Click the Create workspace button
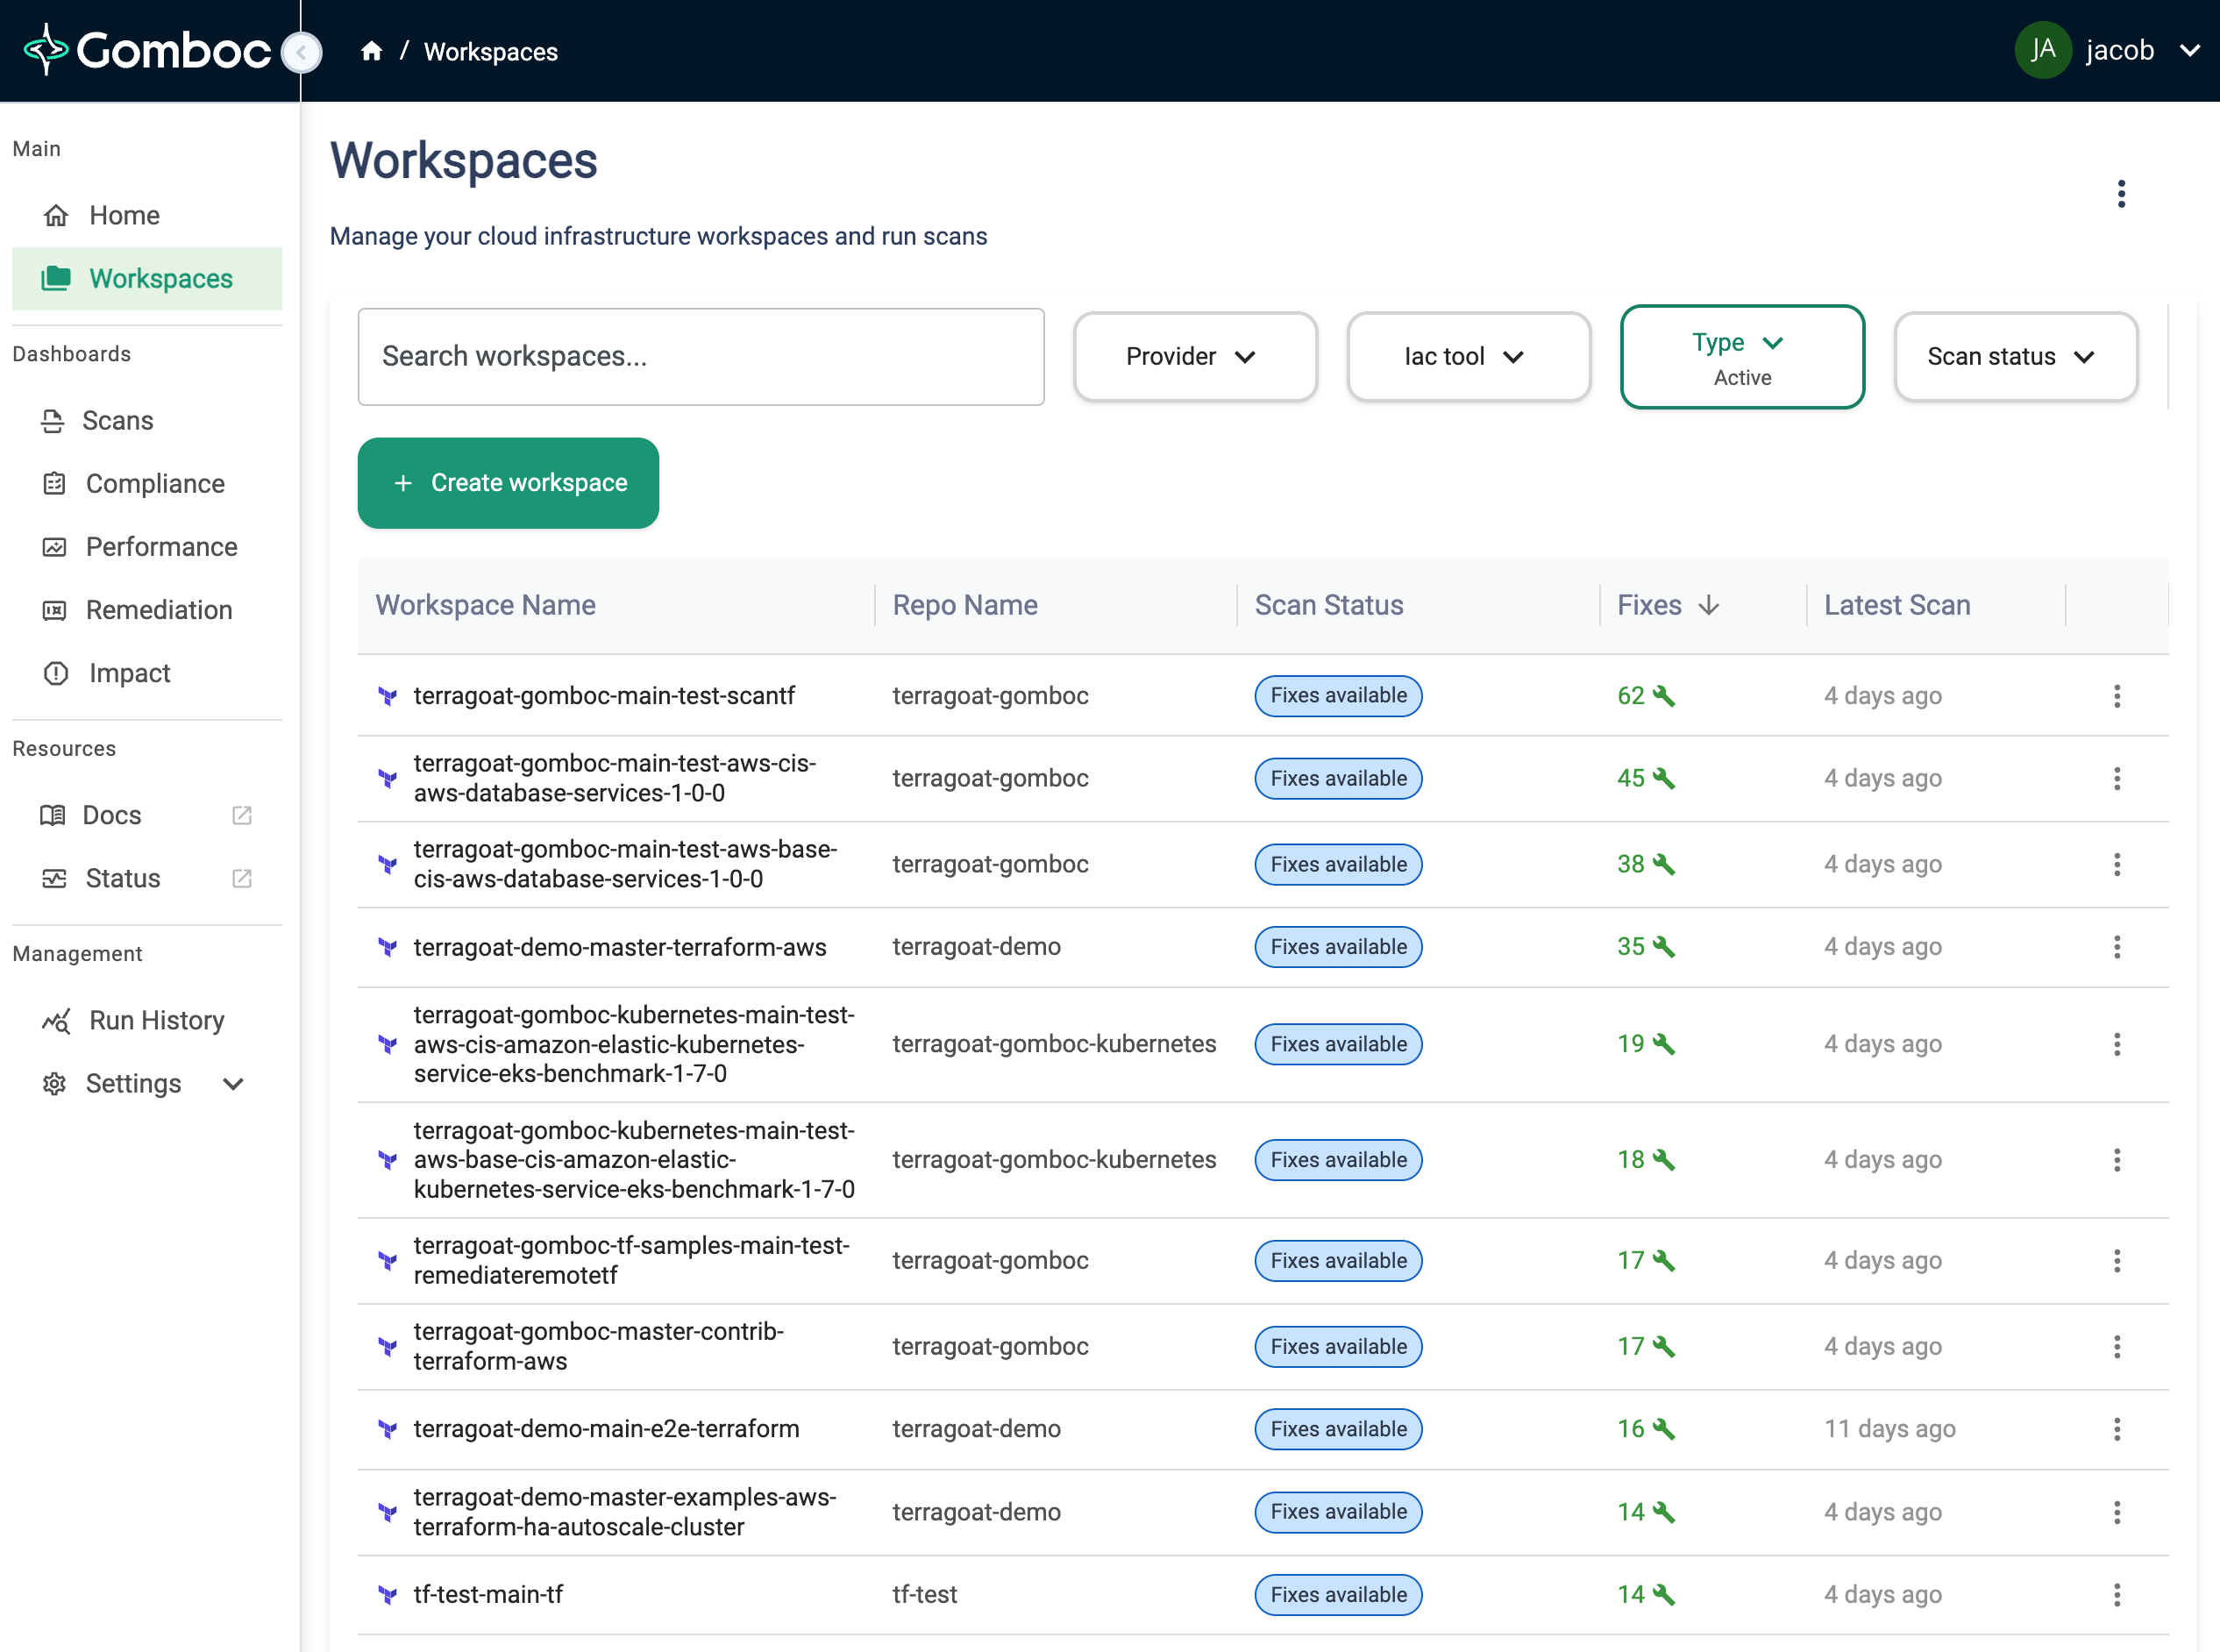Viewport: 2220px width, 1652px height. click(x=508, y=483)
